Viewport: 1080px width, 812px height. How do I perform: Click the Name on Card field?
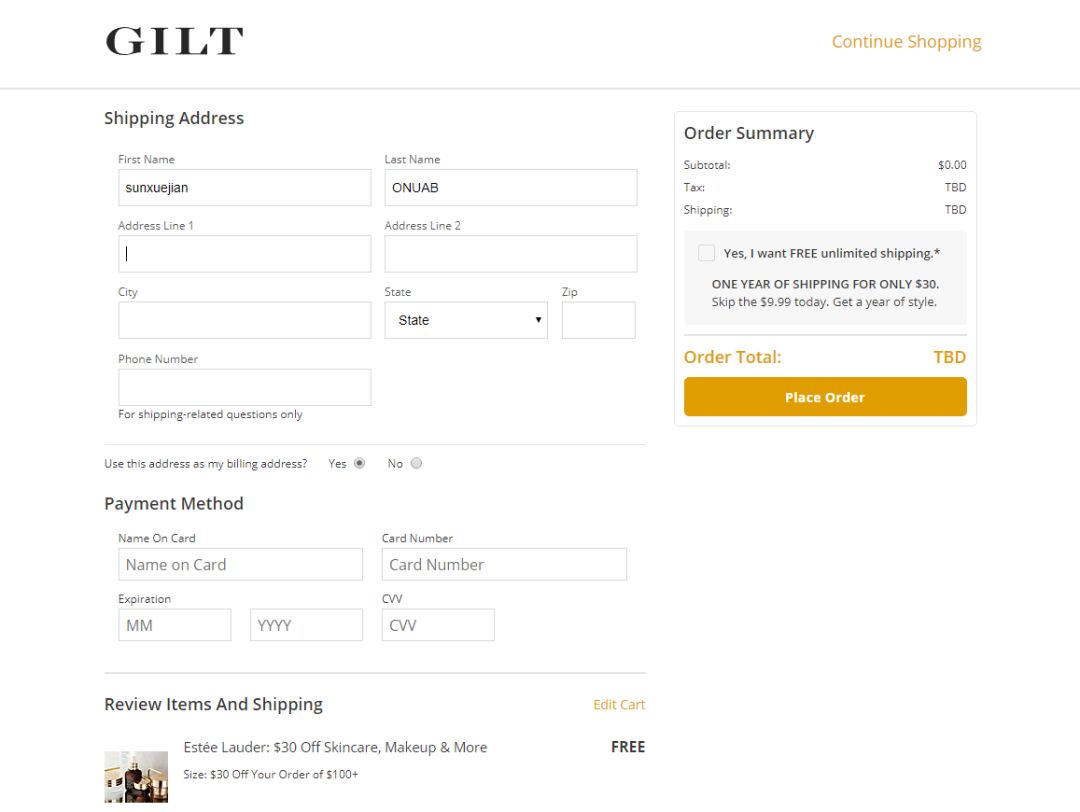(240, 564)
